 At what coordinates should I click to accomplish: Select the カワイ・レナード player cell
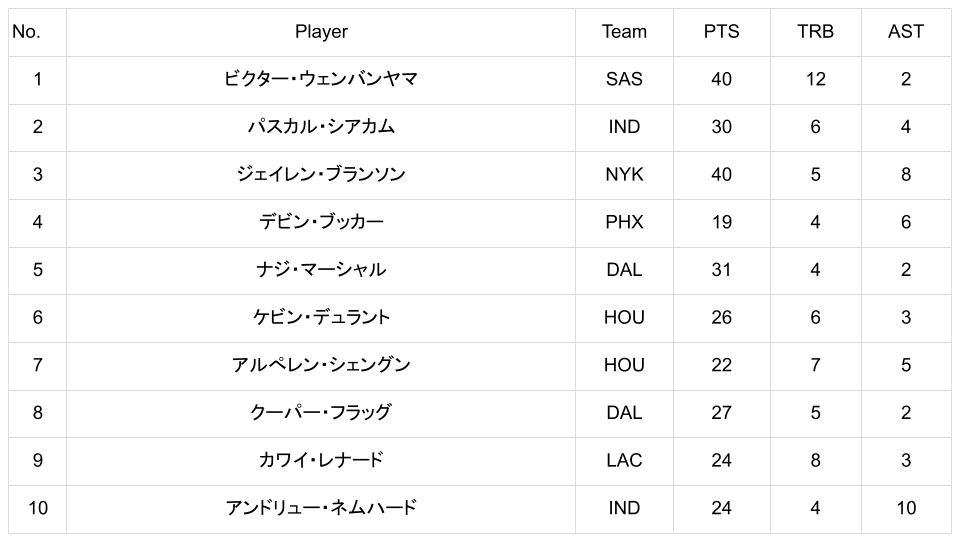pyautogui.click(x=321, y=460)
